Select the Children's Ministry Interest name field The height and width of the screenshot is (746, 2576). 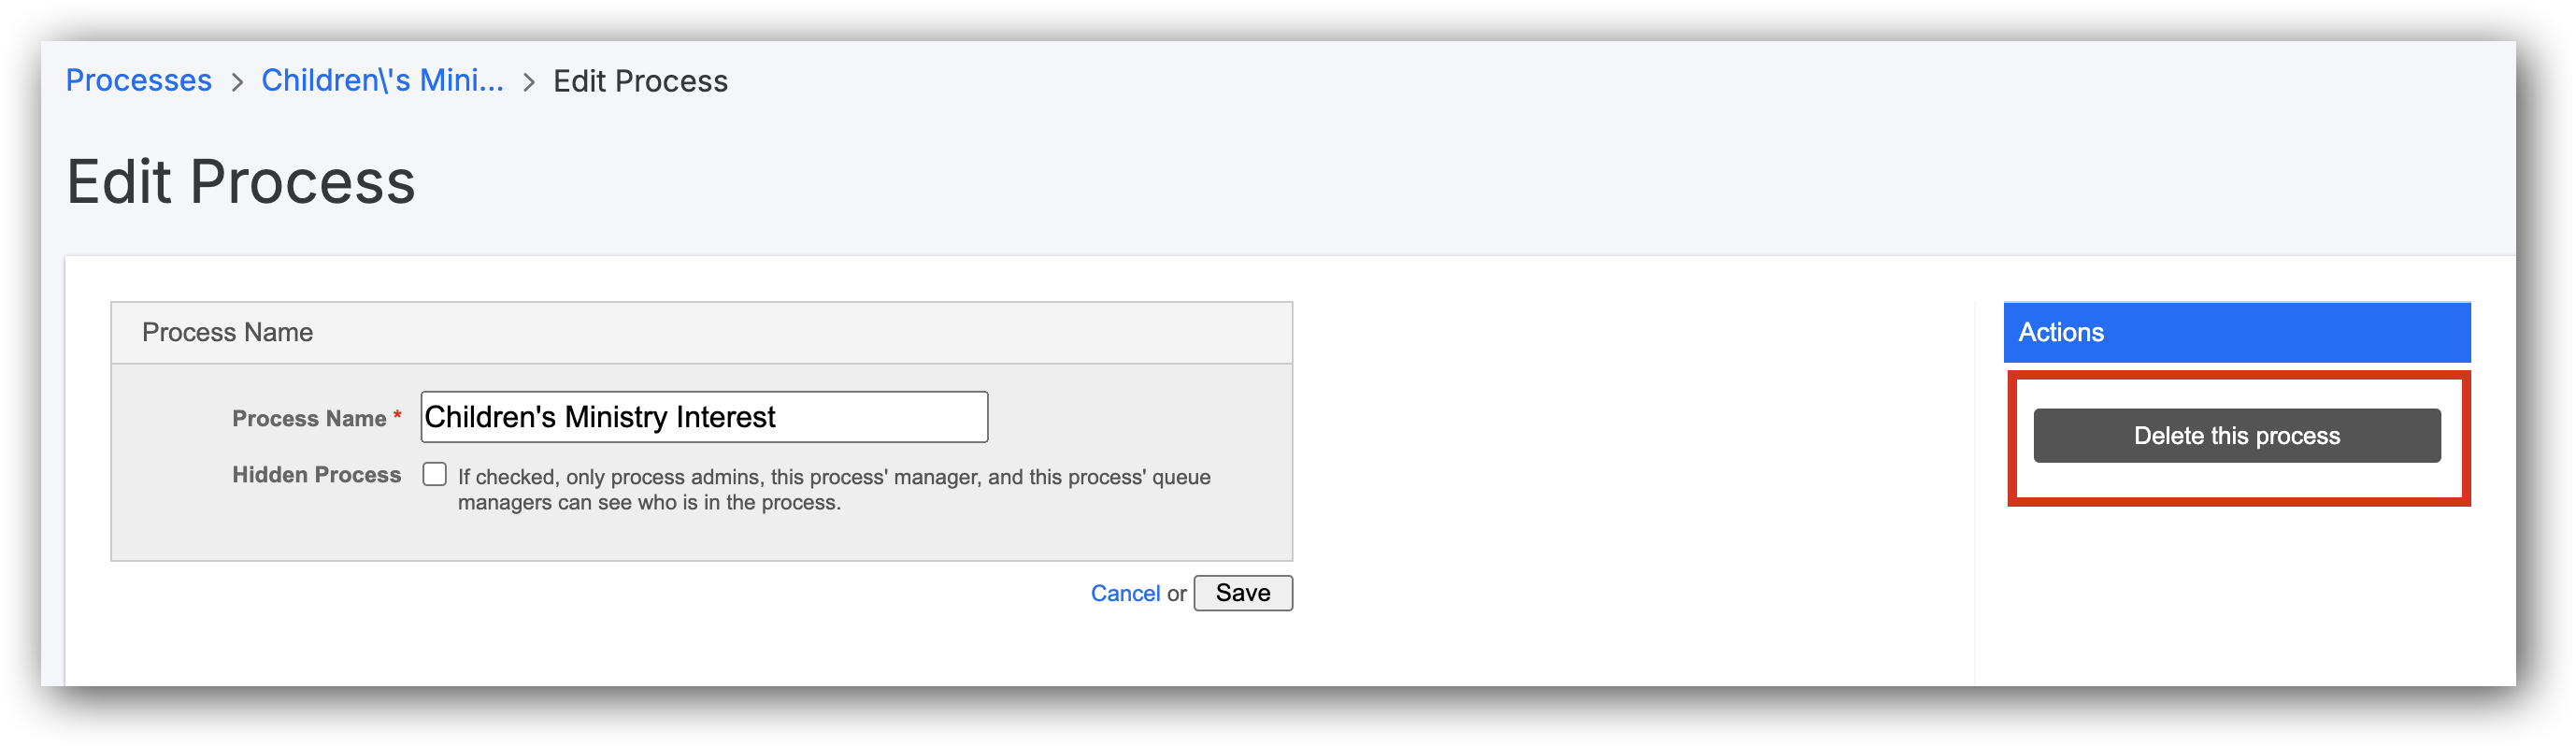[x=703, y=416]
